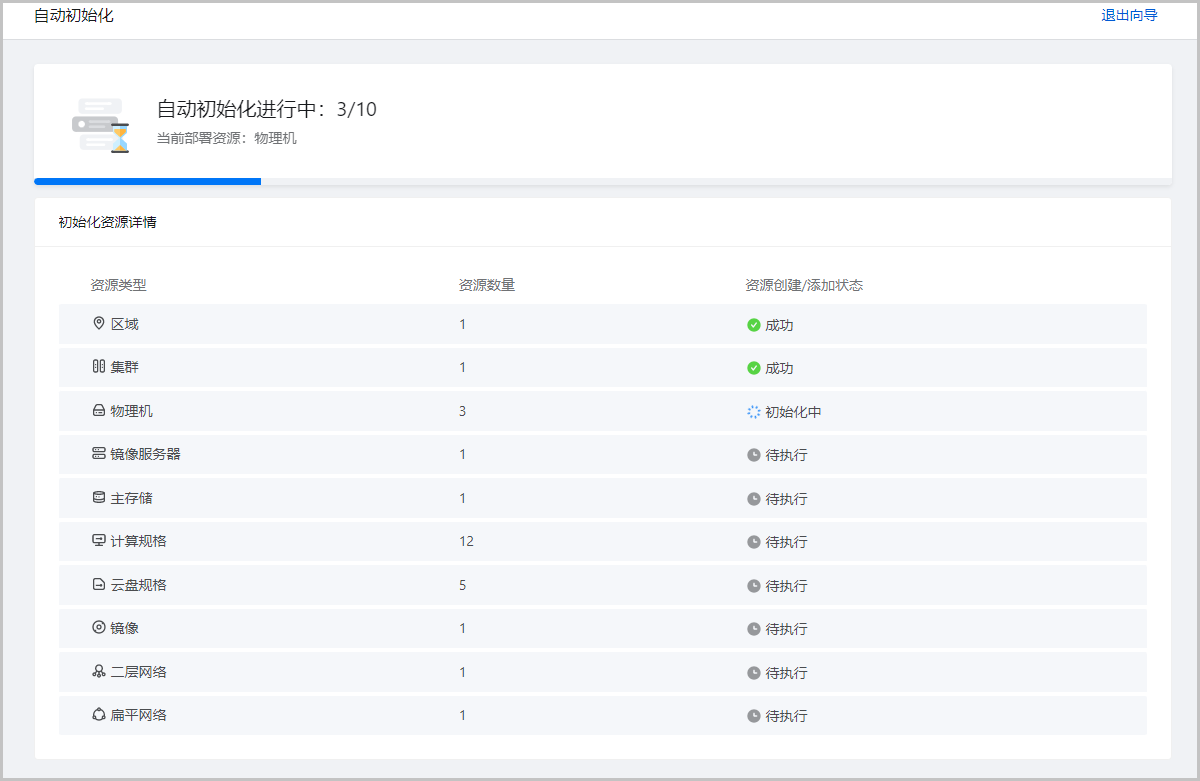
Task: Click the 资源类型 column header
Action: pos(118,285)
